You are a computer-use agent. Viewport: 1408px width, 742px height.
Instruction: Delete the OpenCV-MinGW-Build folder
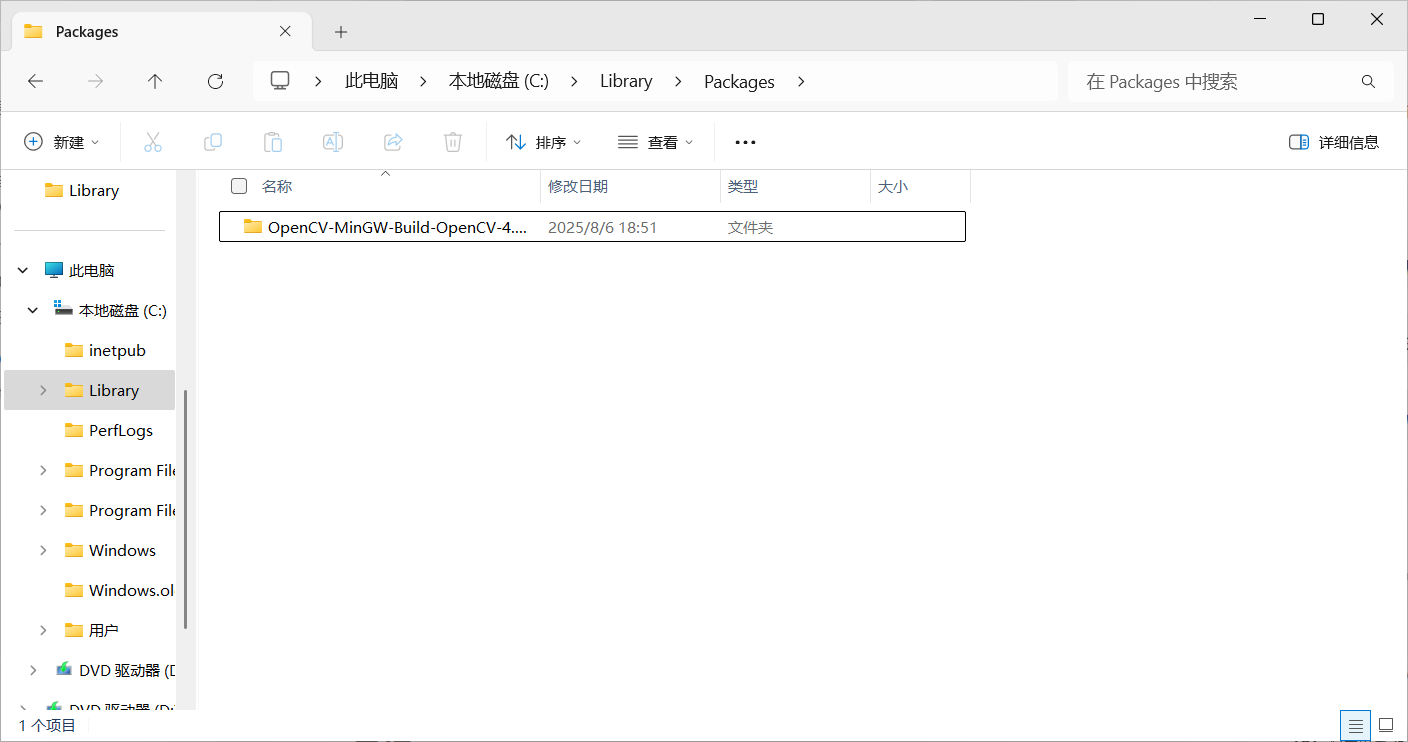point(452,141)
